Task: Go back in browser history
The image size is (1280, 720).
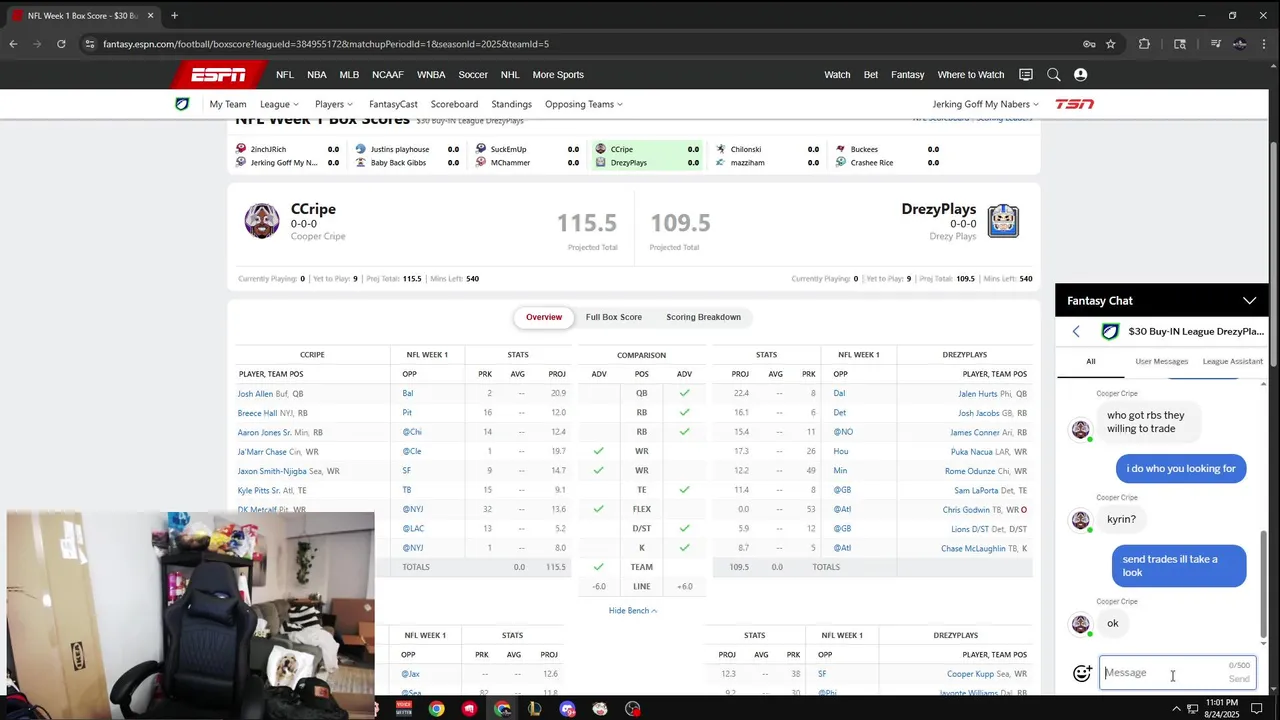Action: (x=13, y=44)
